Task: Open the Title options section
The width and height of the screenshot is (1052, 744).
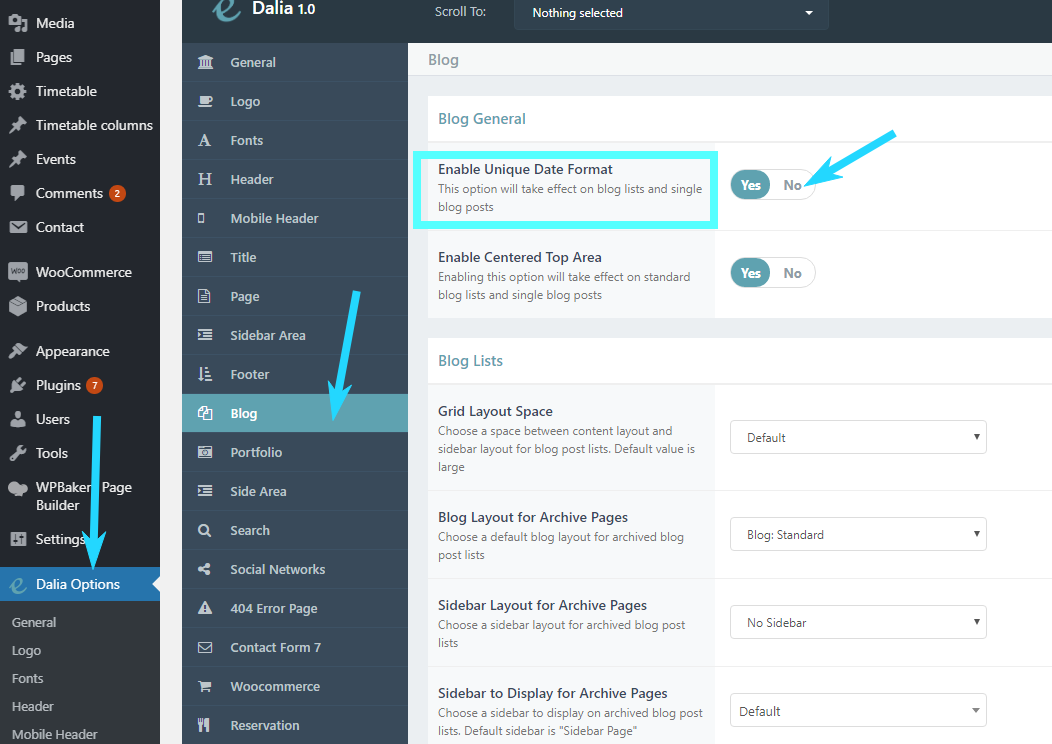Action: [x=295, y=257]
